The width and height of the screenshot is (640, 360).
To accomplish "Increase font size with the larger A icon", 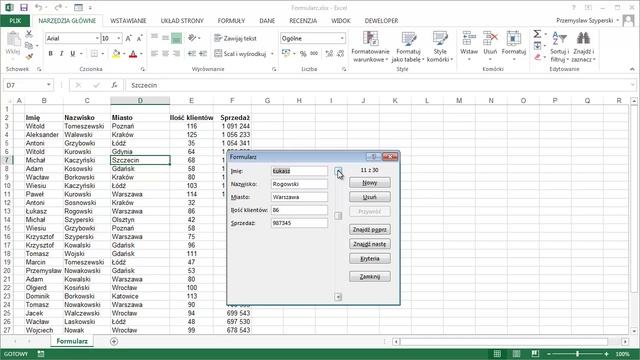I will tap(129, 38).
